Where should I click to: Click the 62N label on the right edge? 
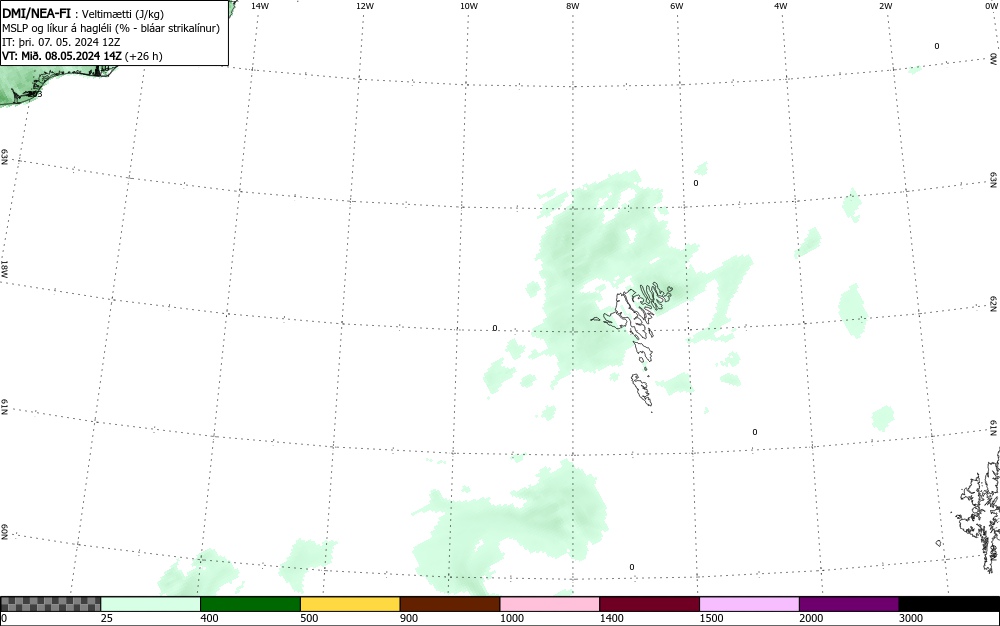pos(994,305)
